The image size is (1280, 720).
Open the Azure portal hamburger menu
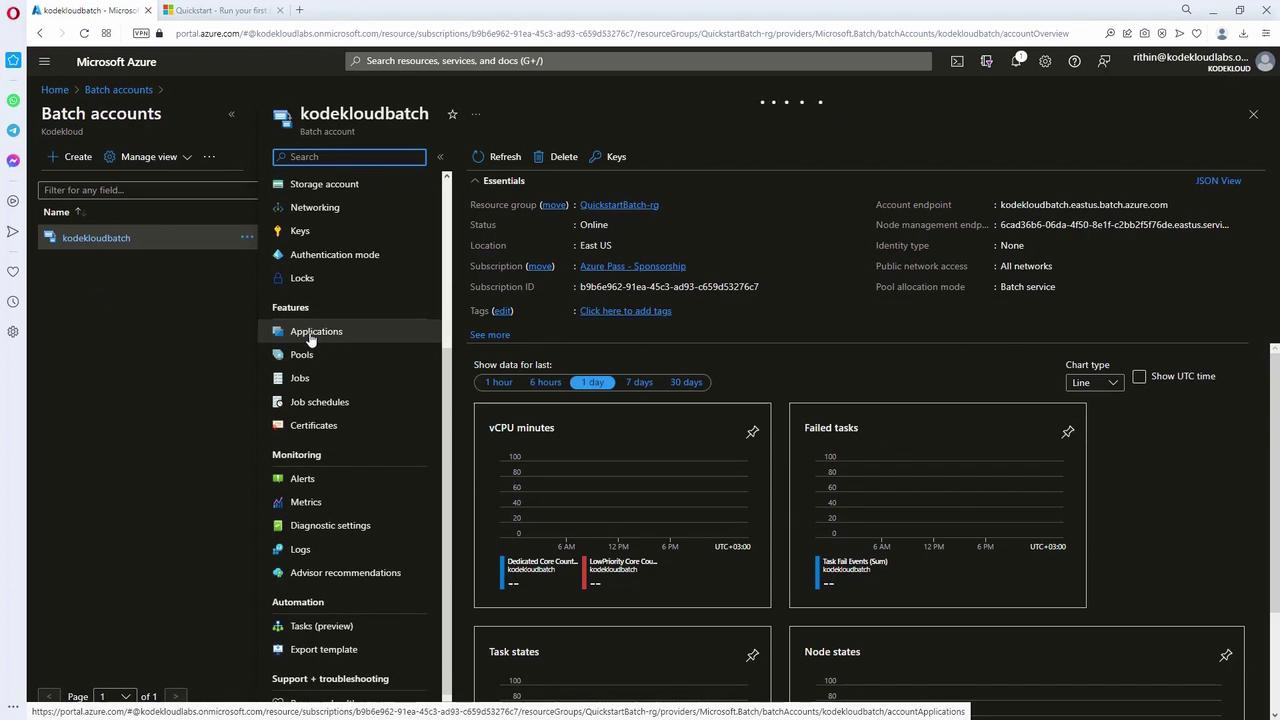pos(44,61)
